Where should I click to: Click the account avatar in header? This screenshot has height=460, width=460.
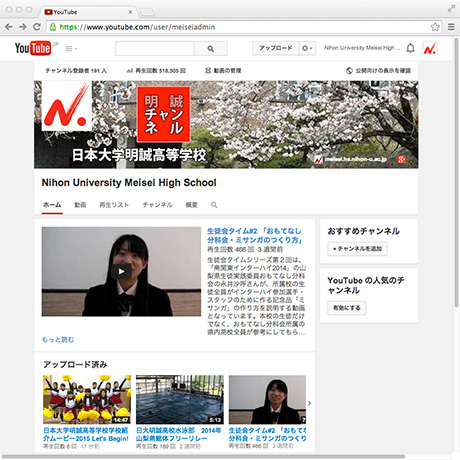(430, 49)
